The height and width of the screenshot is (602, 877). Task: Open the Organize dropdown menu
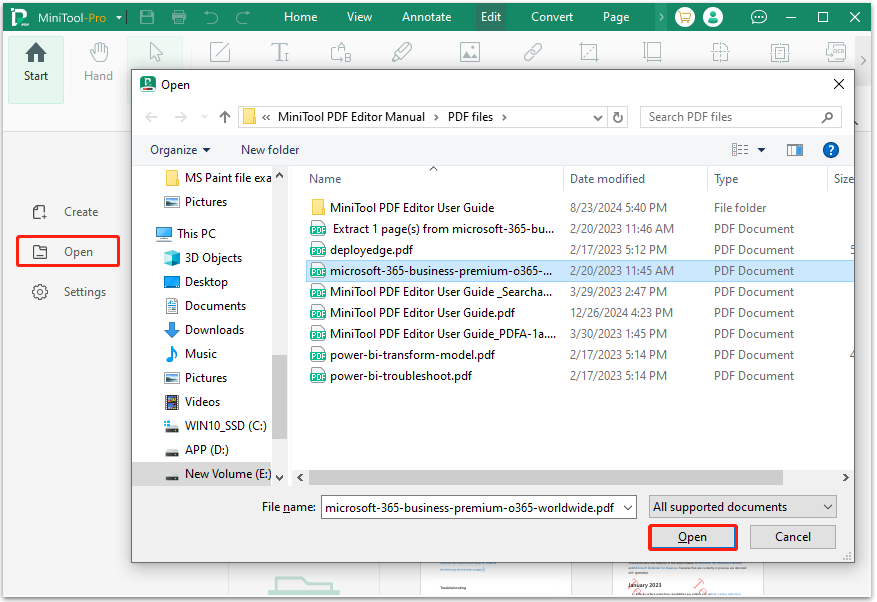point(180,150)
